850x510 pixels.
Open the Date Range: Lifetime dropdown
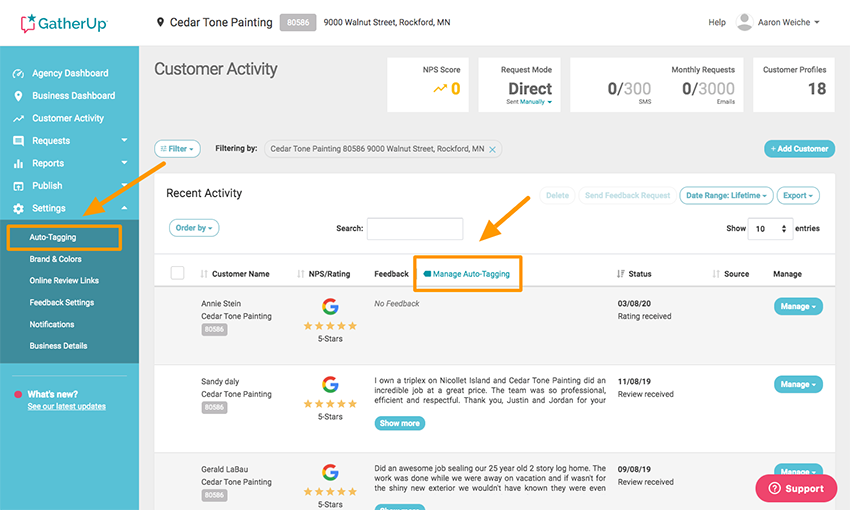pyautogui.click(x=726, y=195)
